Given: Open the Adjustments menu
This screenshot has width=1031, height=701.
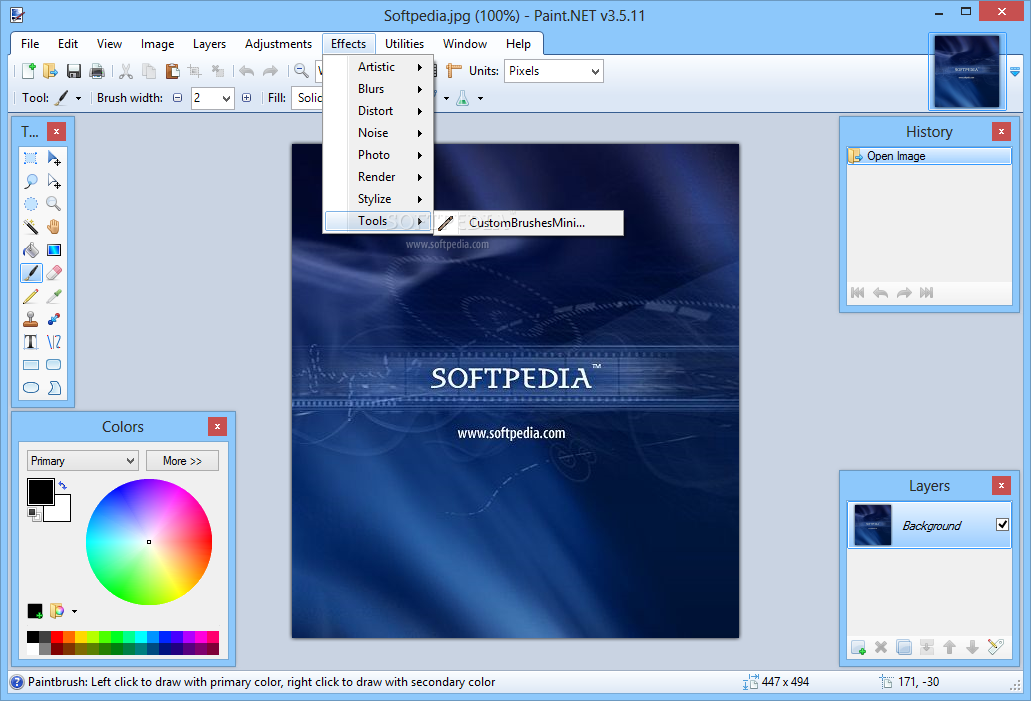Looking at the screenshot, I should [x=278, y=44].
